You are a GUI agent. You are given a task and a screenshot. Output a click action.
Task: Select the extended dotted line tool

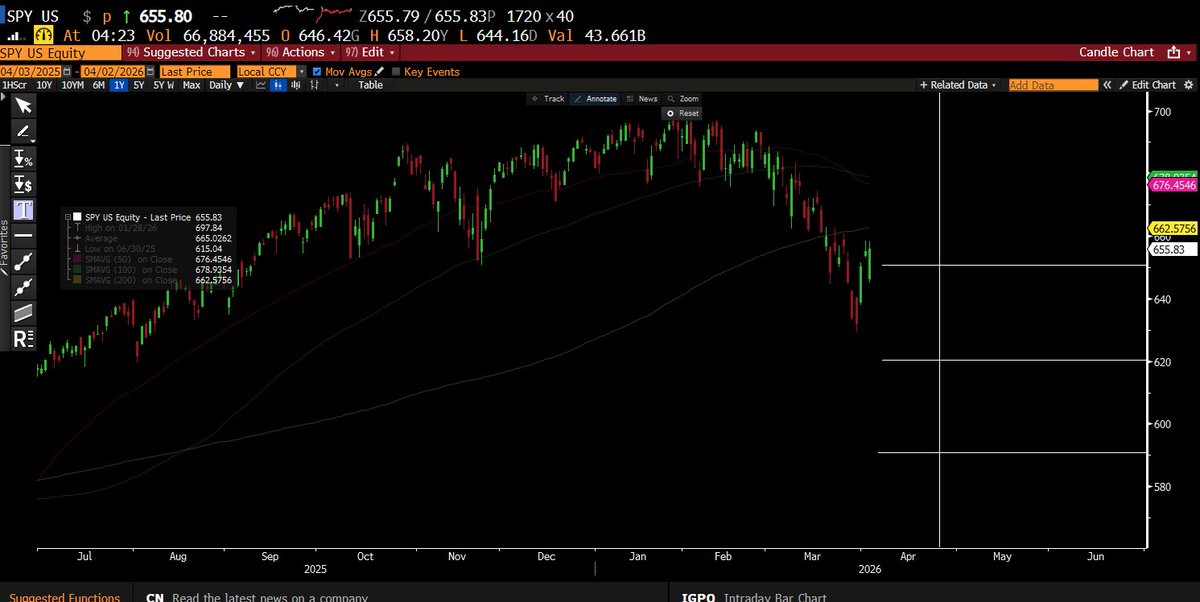click(x=23, y=287)
